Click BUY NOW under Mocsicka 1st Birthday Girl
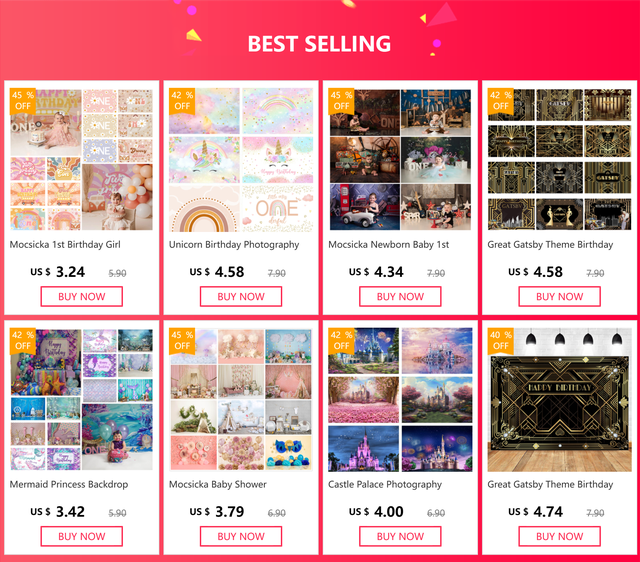Viewport: 640px width, 562px height. [82, 296]
